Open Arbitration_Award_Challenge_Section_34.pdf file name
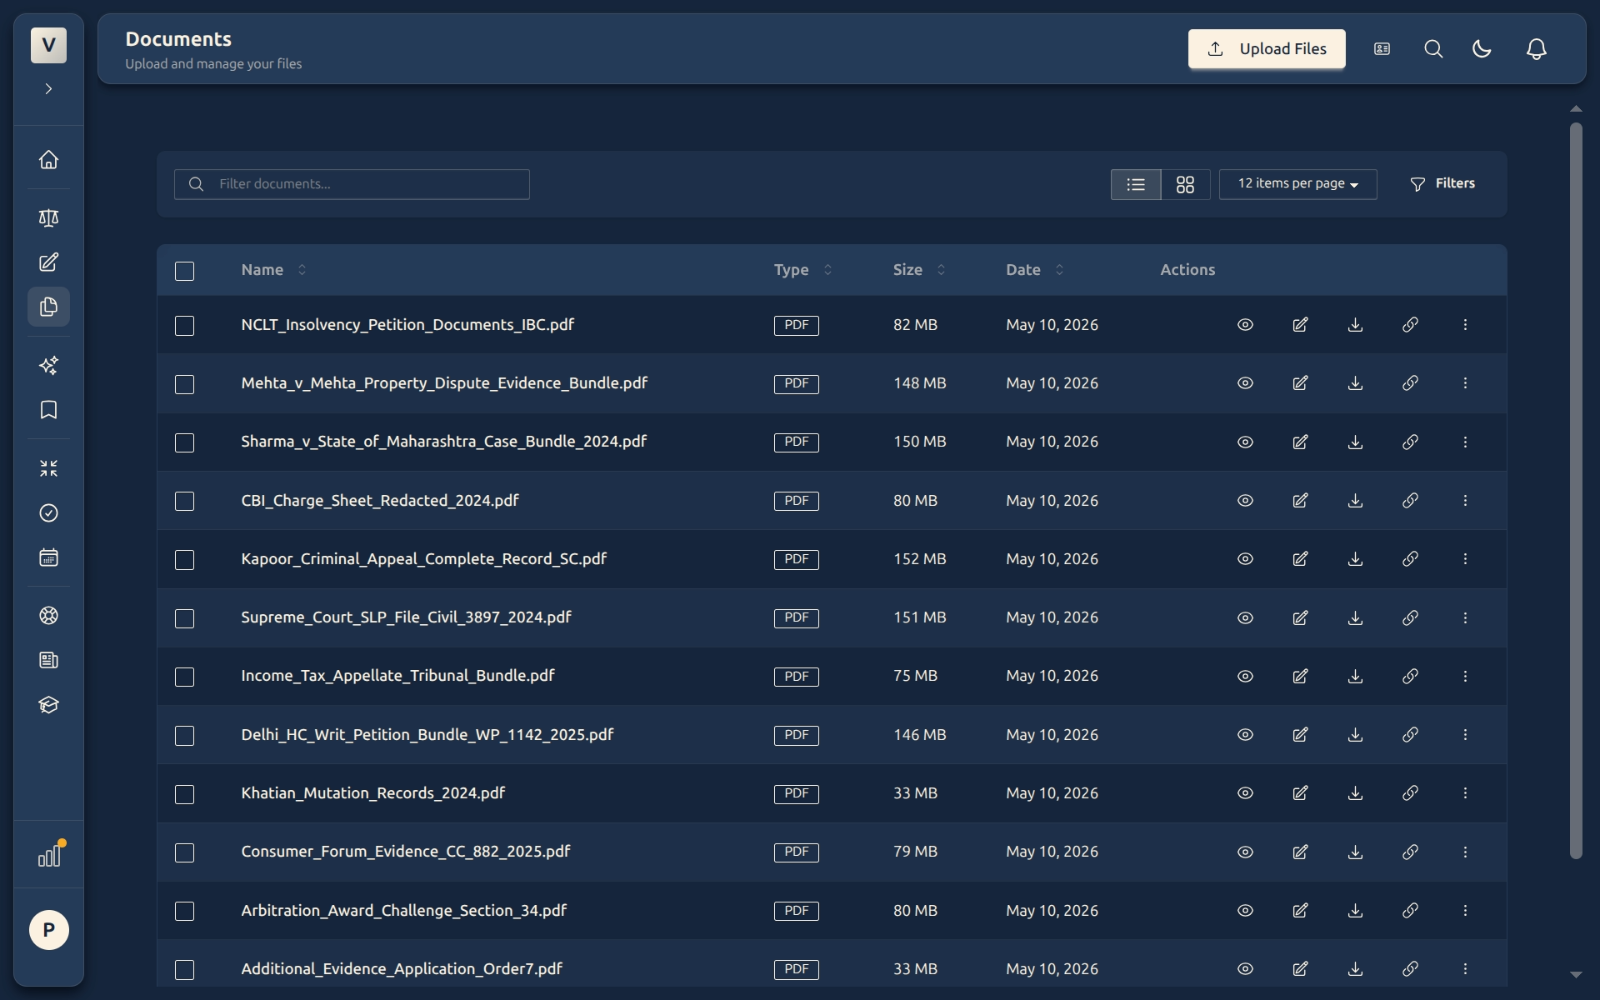This screenshot has width=1600, height=1000. [403, 911]
